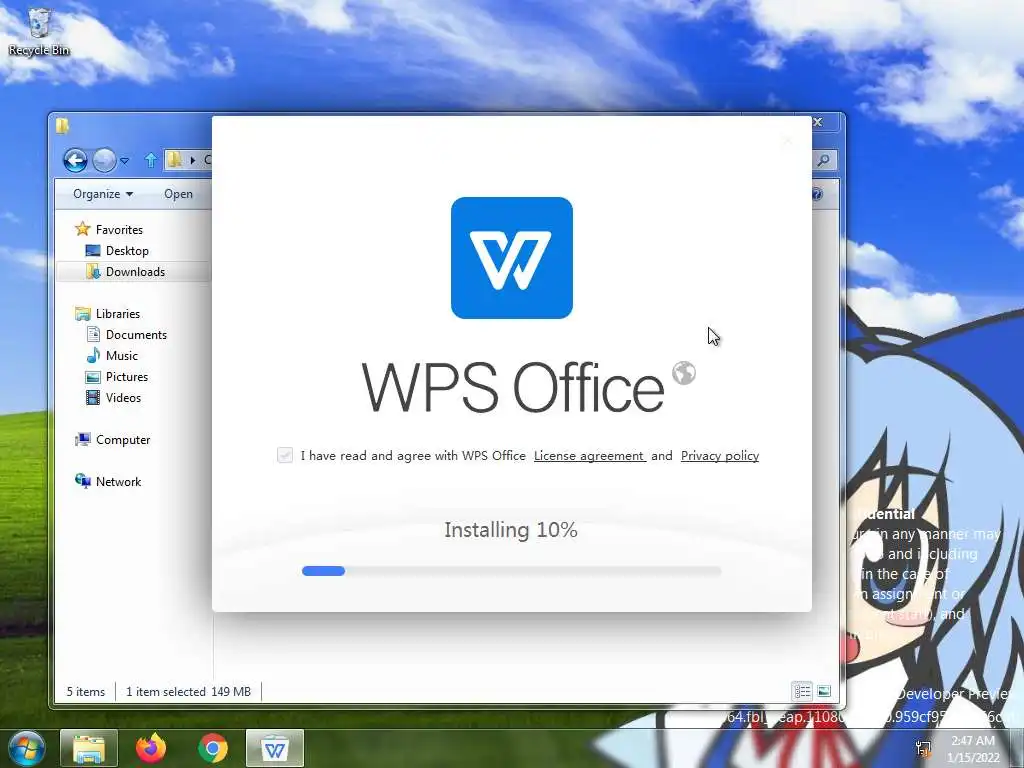Open the Pictures library
The height and width of the screenshot is (768, 1024).
tap(127, 377)
